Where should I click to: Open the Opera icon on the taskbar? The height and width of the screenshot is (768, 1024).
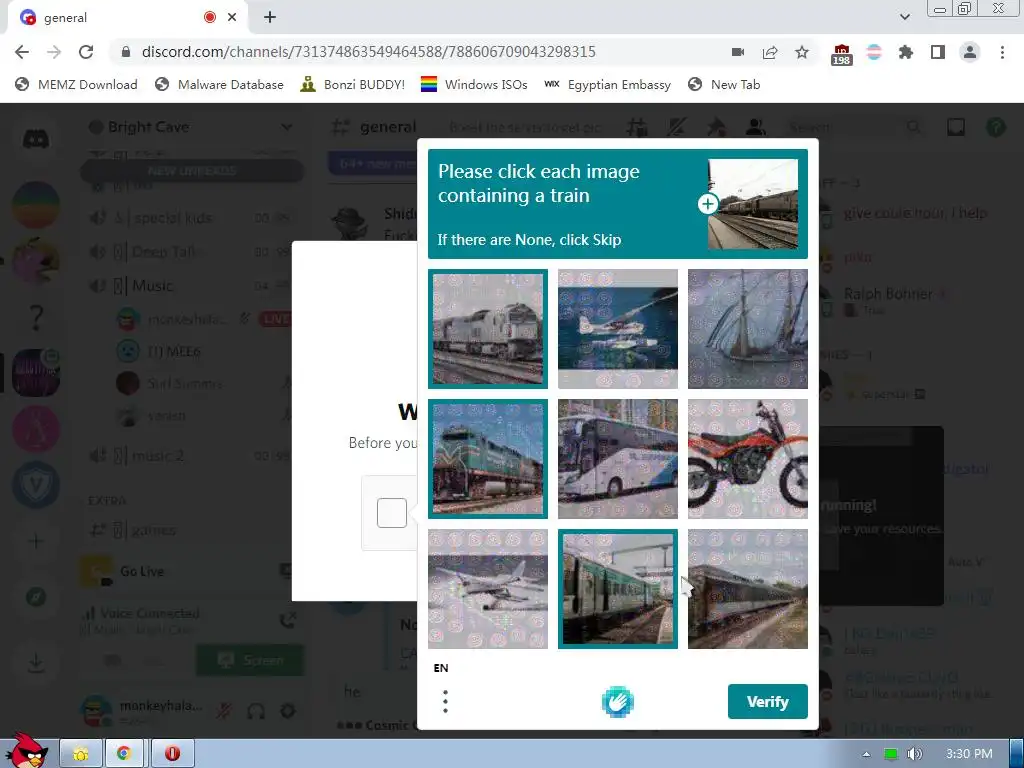coord(172,754)
